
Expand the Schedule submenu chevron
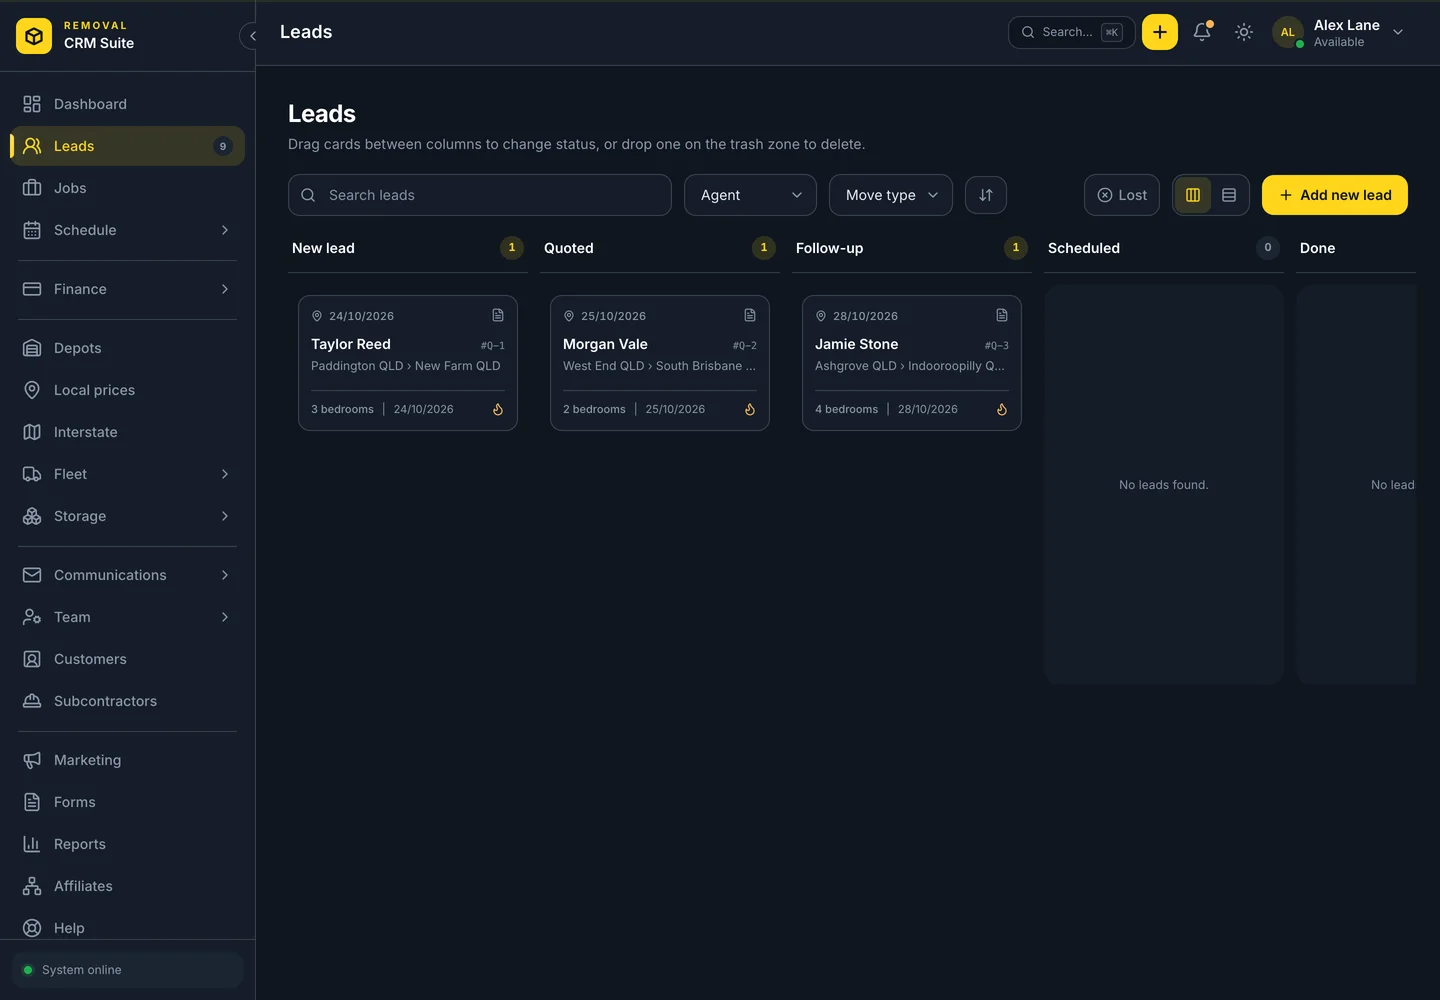click(225, 230)
